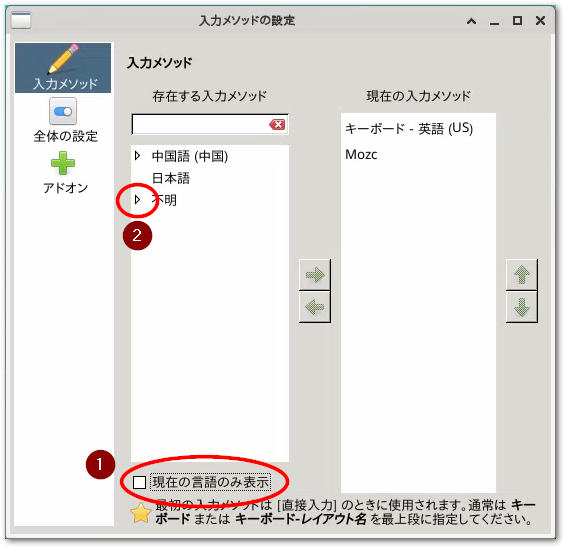Viewport: 565px width, 548px height.
Task: Select キーボード - 英語 (US) entry
Action: point(409,129)
